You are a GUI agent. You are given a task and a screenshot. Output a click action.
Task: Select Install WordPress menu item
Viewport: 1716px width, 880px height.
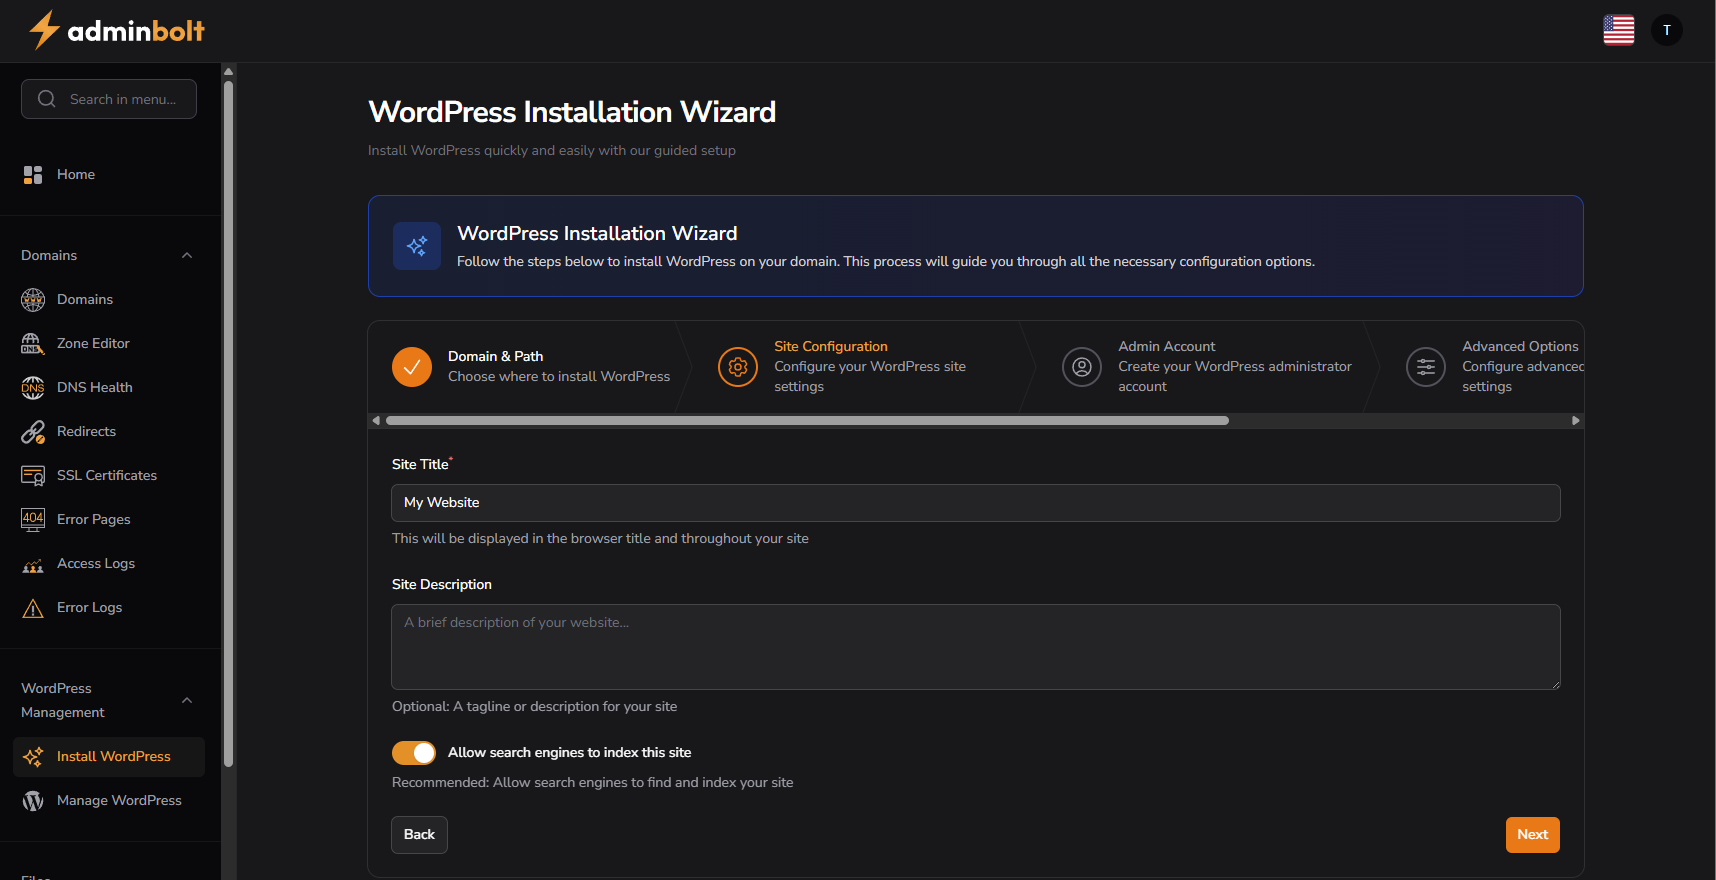point(109,757)
